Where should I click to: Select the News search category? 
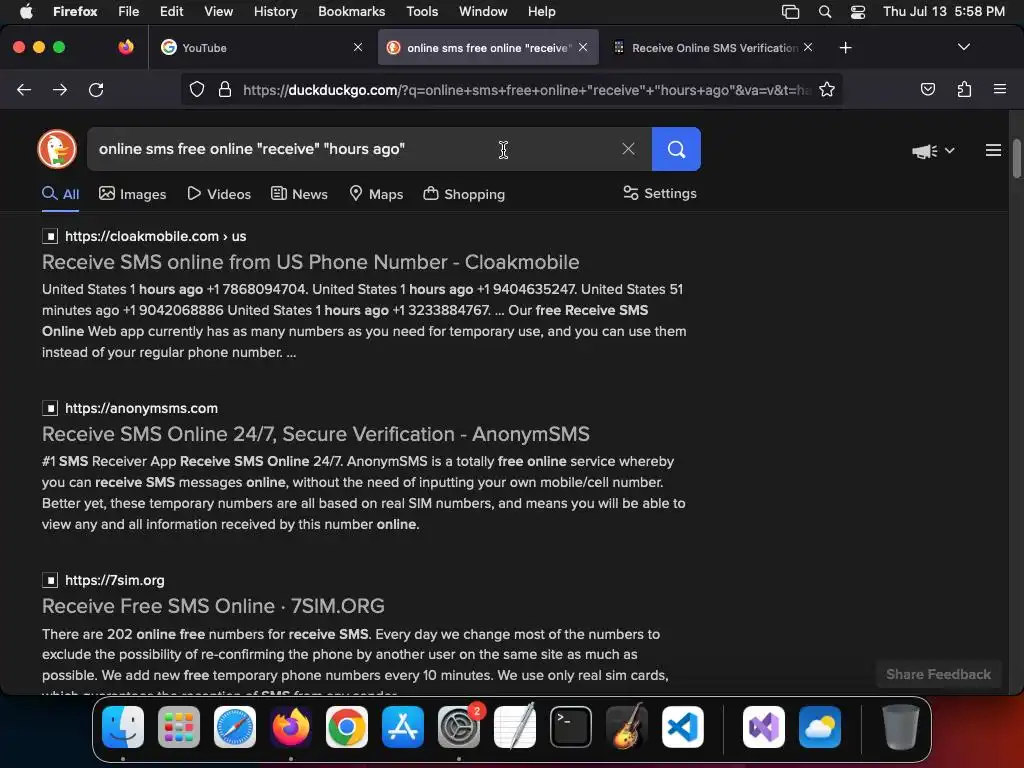coord(299,194)
